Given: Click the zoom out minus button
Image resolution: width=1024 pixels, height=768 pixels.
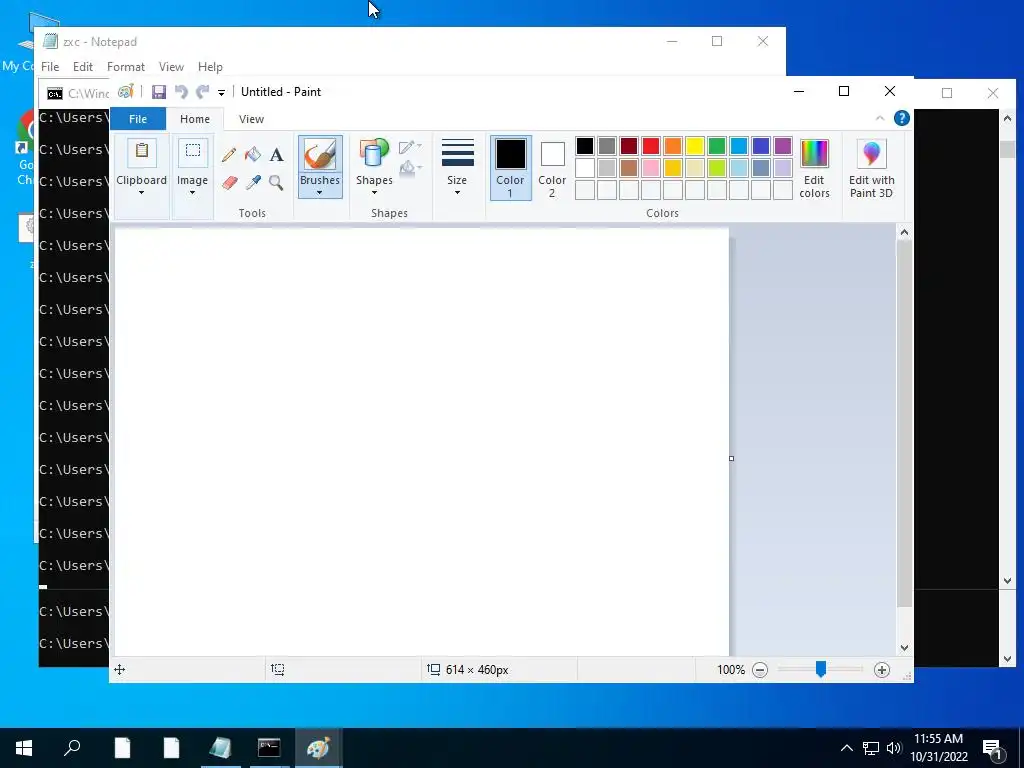Looking at the screenshot, I should point(760,670).
